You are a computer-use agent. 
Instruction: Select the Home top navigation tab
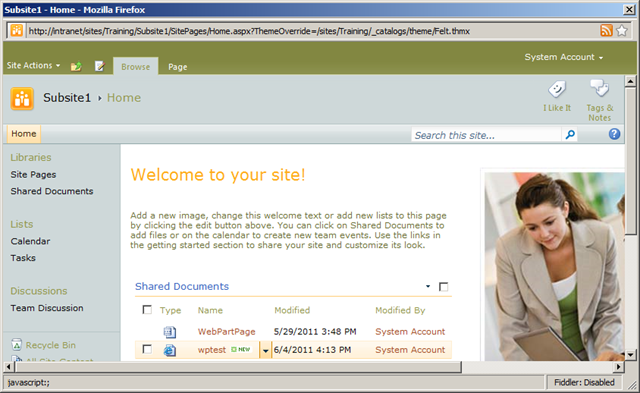coord(24,134)
